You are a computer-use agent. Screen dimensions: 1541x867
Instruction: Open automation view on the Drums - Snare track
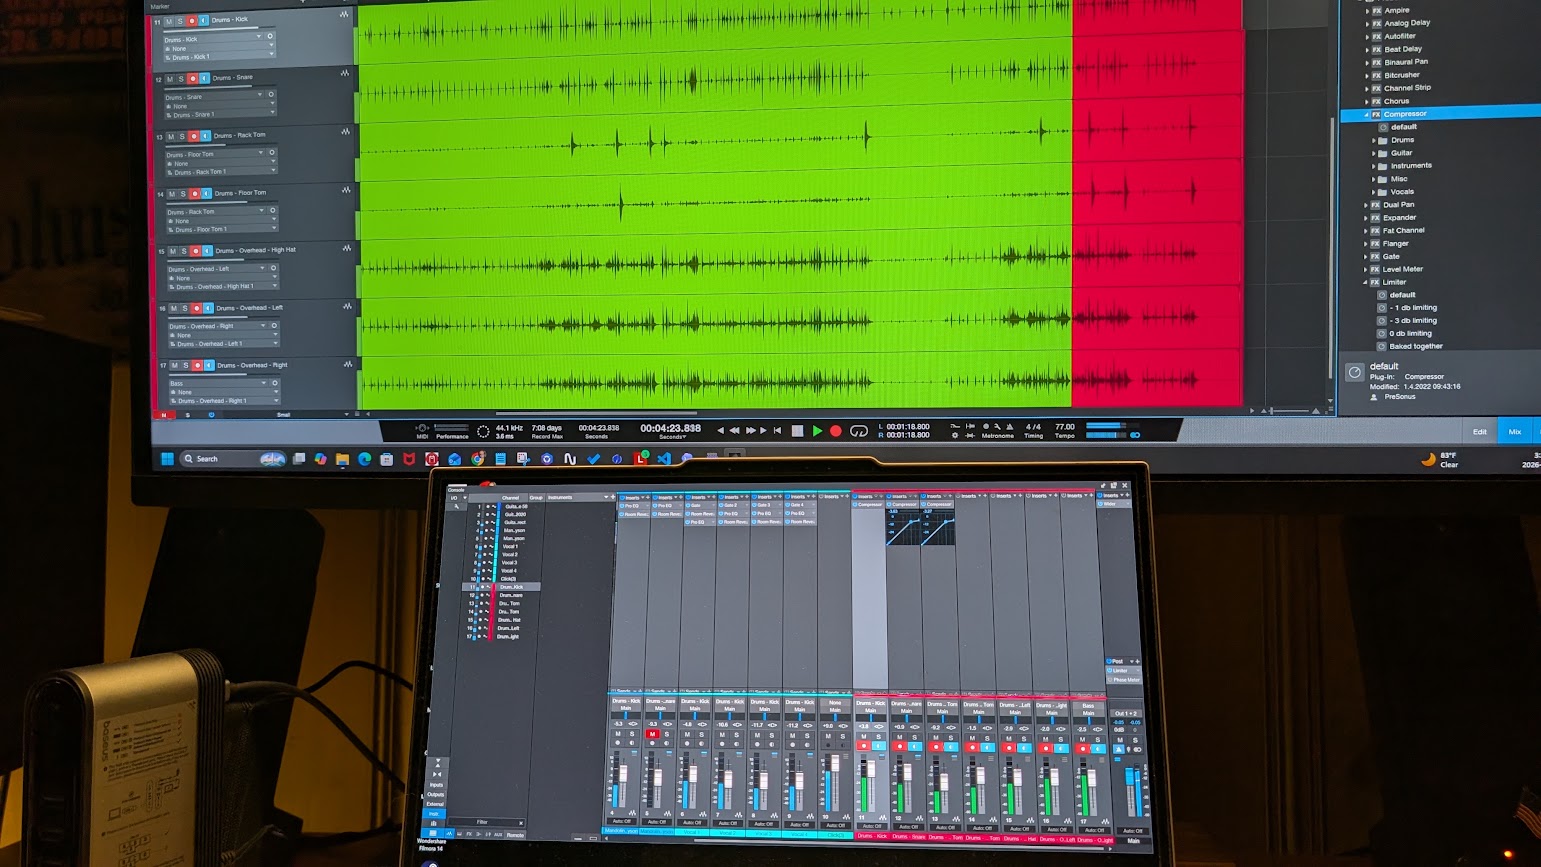[345, 73]
